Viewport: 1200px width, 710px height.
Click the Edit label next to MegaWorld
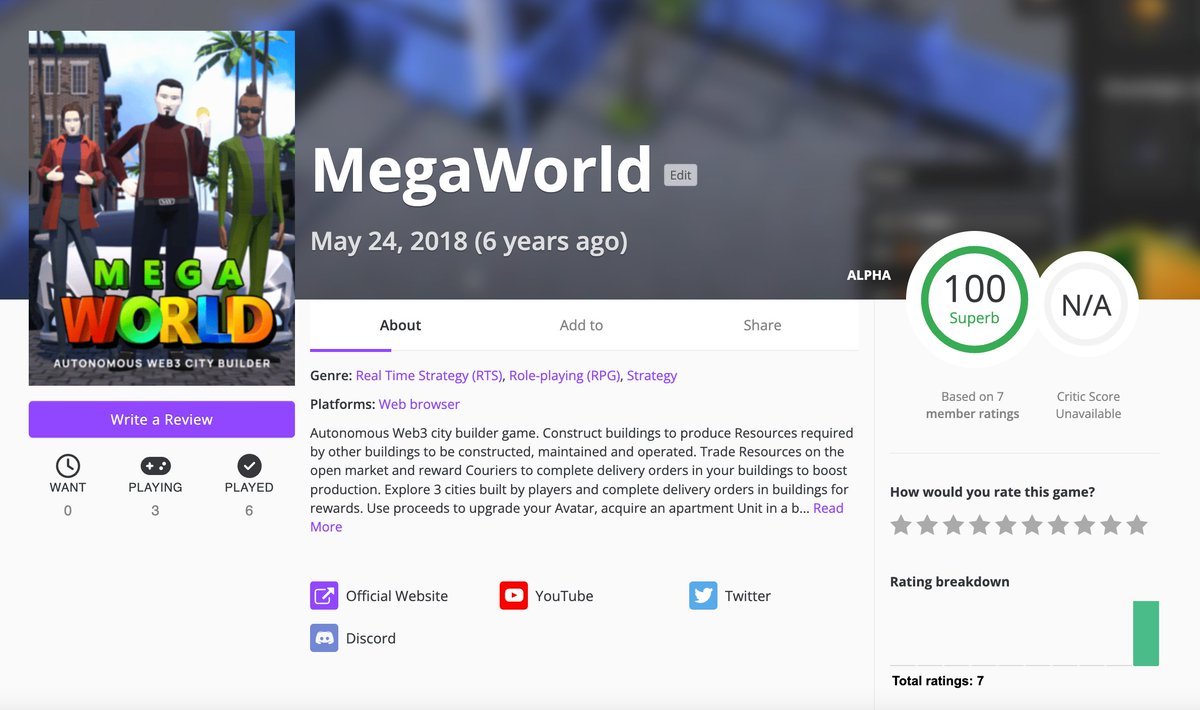(x=680, y=175)
